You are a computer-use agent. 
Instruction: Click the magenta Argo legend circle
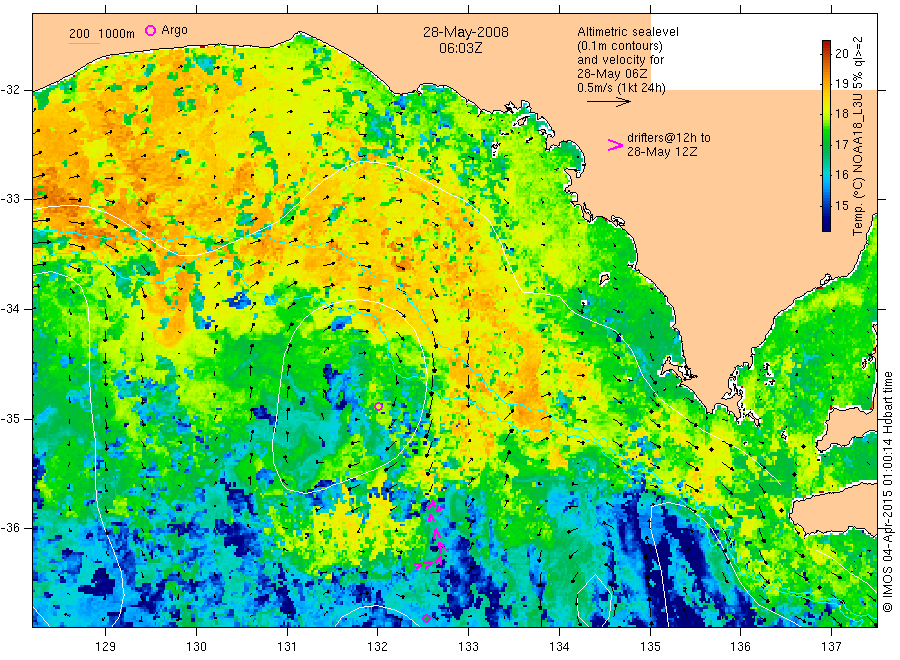[150, 30]
